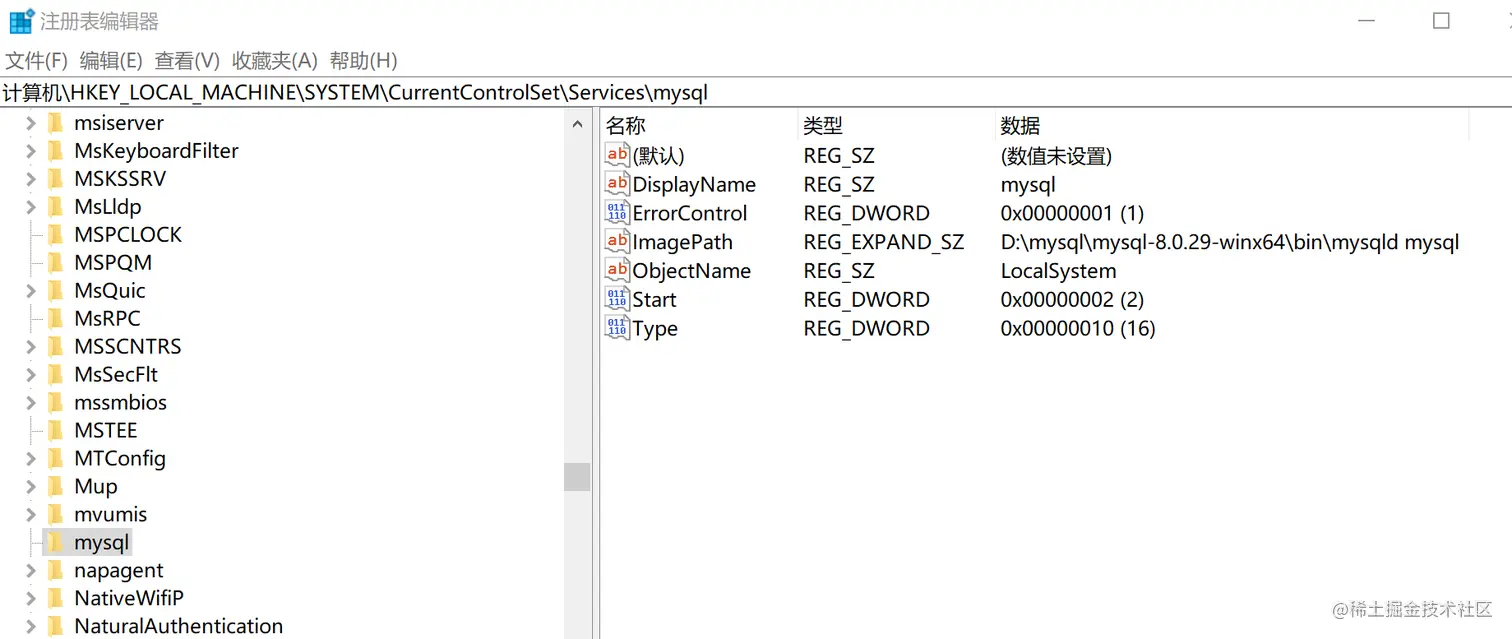Expand the MsSecFlt tree node
The image size is (1512, 639).
[30, 375]
